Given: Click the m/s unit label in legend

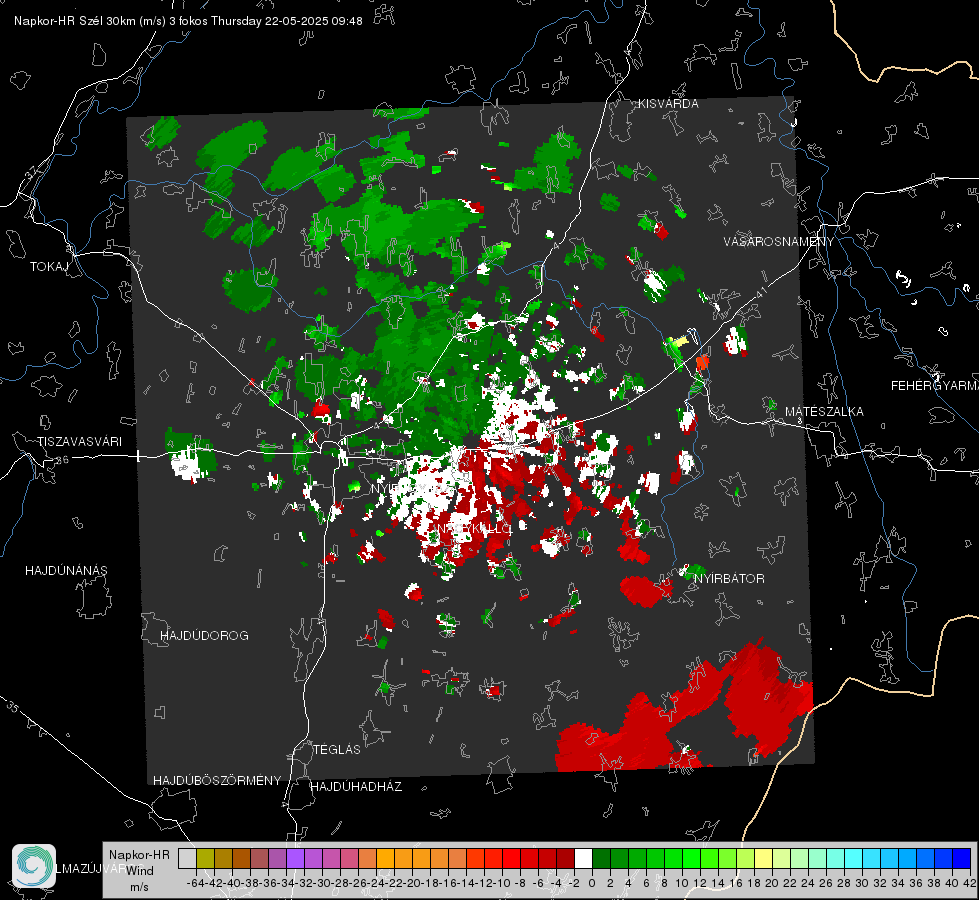Looking at the screenshot, I should pyautogui.click(x=139, y=886).
